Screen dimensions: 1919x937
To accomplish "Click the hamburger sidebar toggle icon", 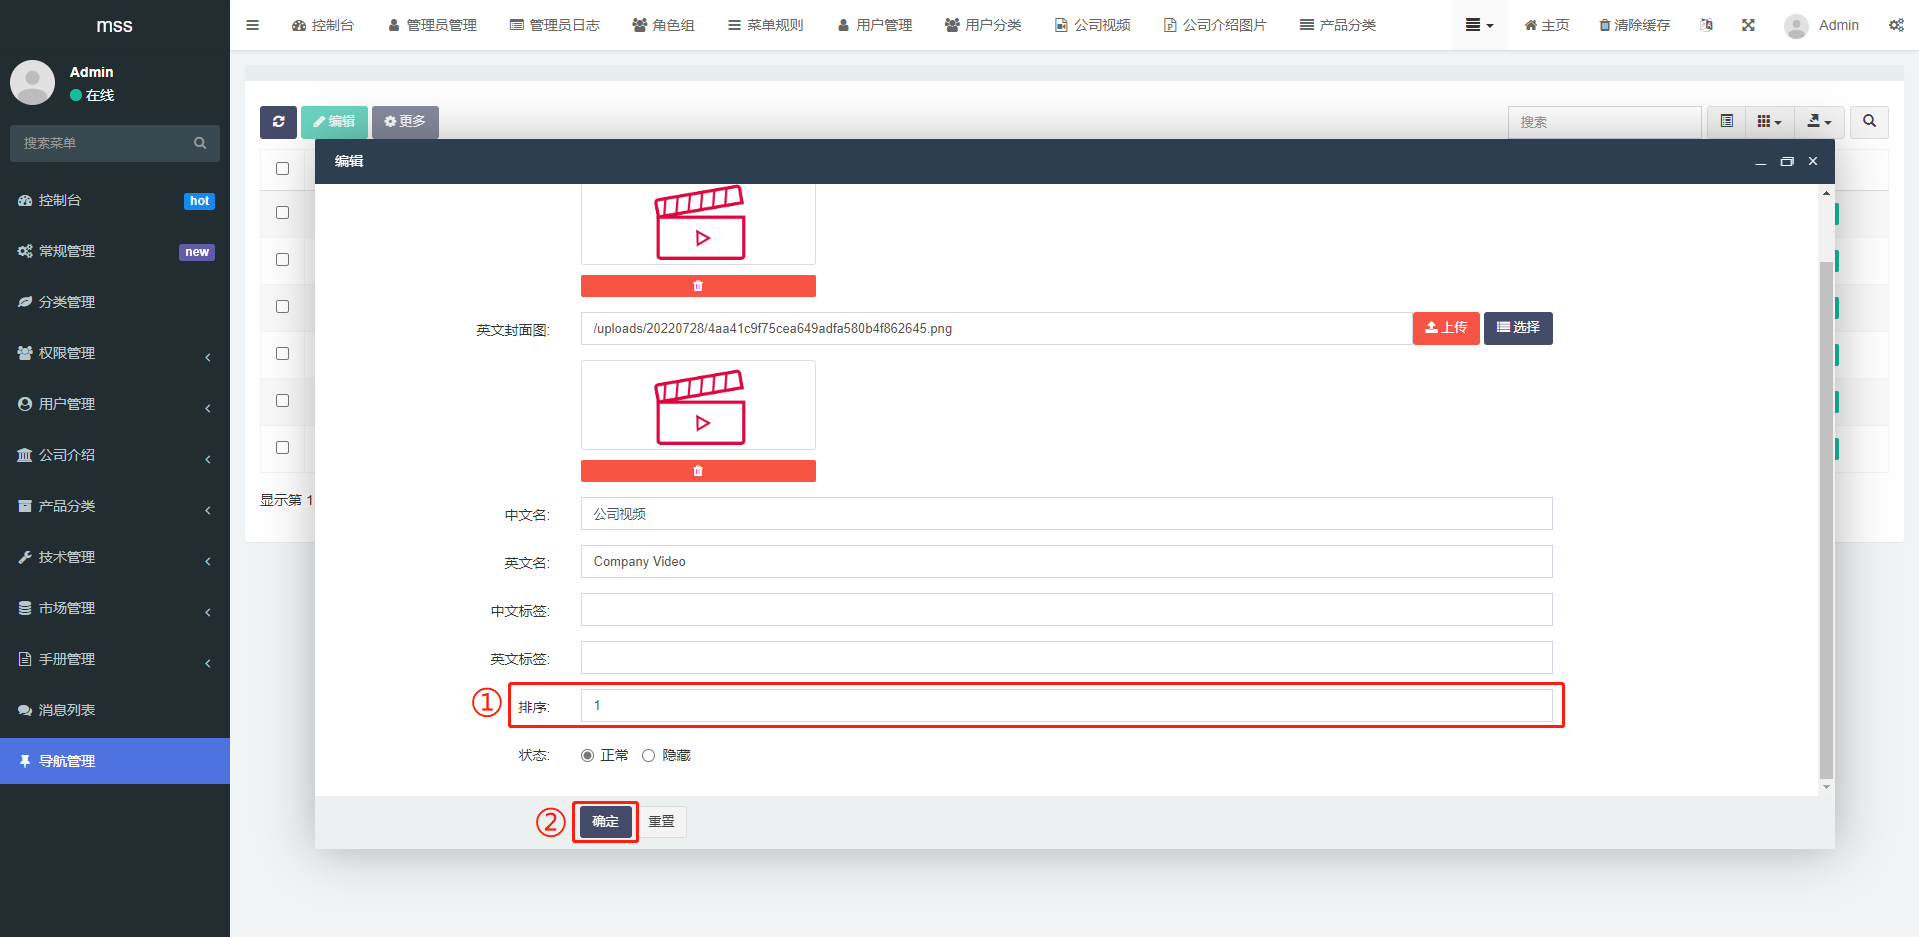I will (x=252, y=25).
